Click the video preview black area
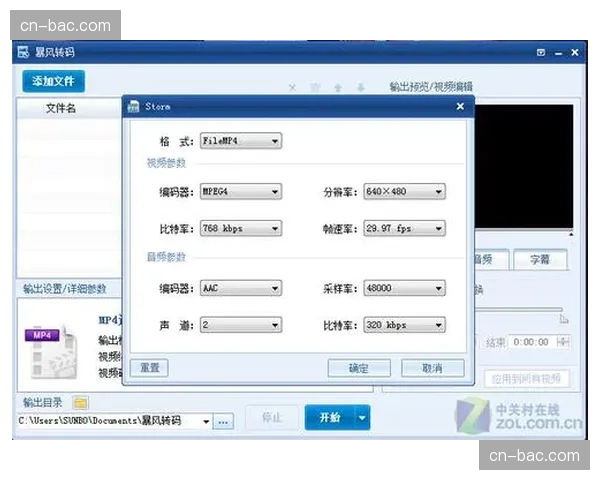The image size is (600, 480). pos(524,167)
